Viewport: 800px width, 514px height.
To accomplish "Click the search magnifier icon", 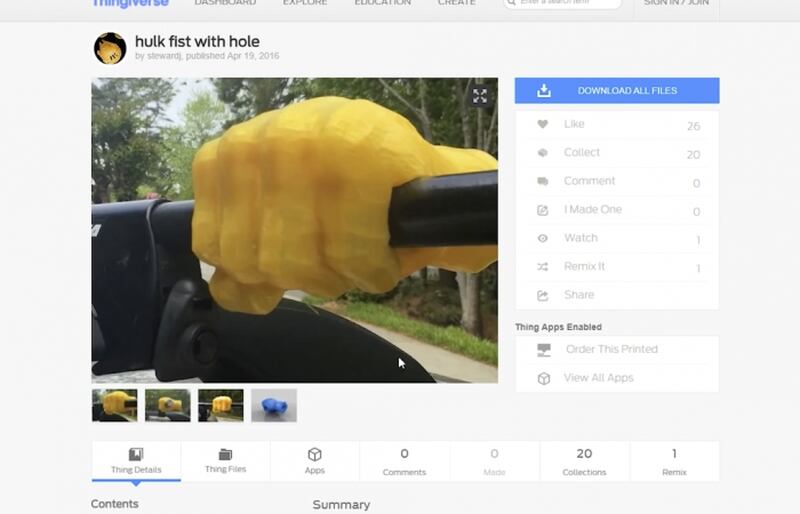I will click(512, 3).
